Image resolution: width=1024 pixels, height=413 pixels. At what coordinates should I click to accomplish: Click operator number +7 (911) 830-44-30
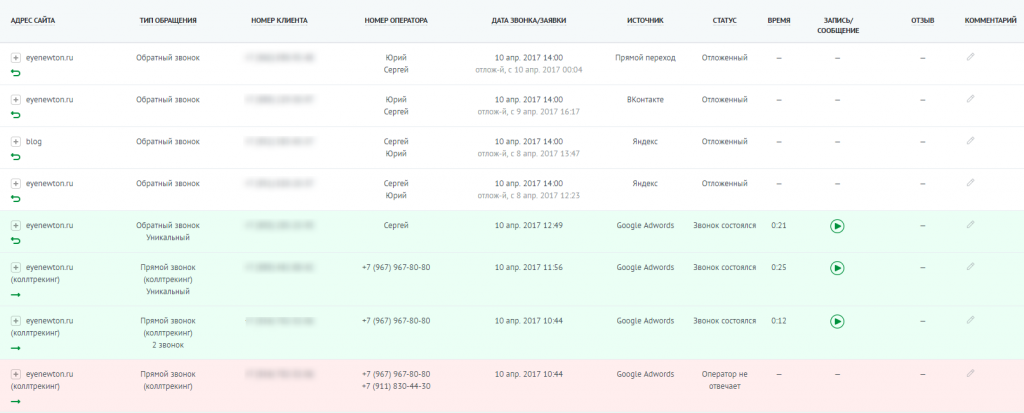point(396,386)
